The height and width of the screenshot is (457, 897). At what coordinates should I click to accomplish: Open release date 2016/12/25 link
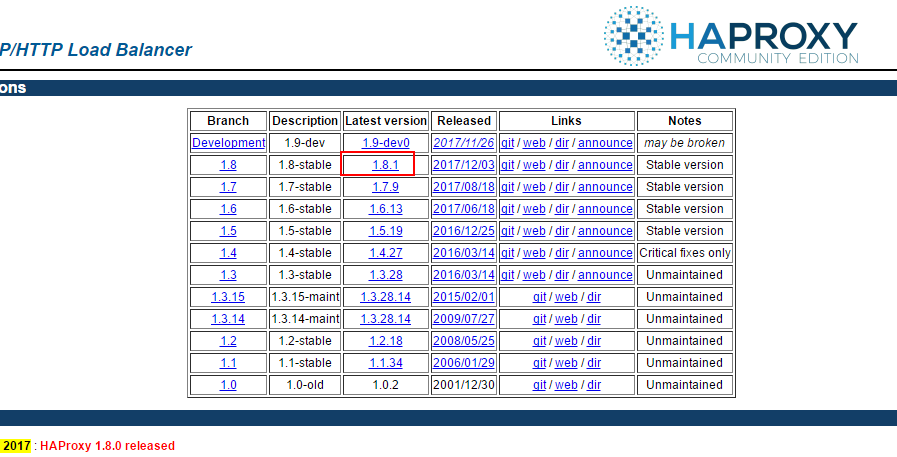coord(464,231)
